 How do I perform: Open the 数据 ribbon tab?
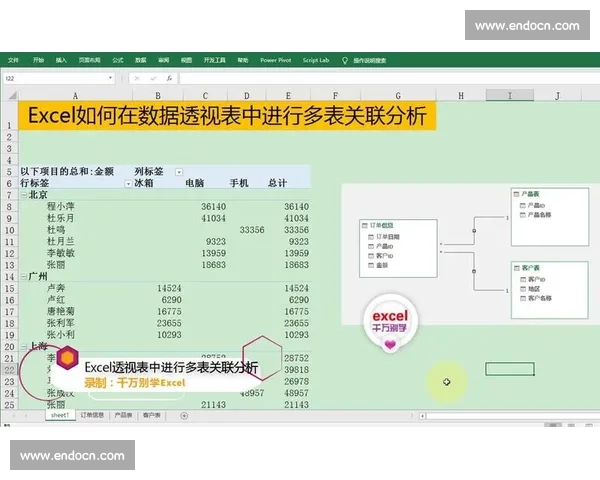[141, 60]
